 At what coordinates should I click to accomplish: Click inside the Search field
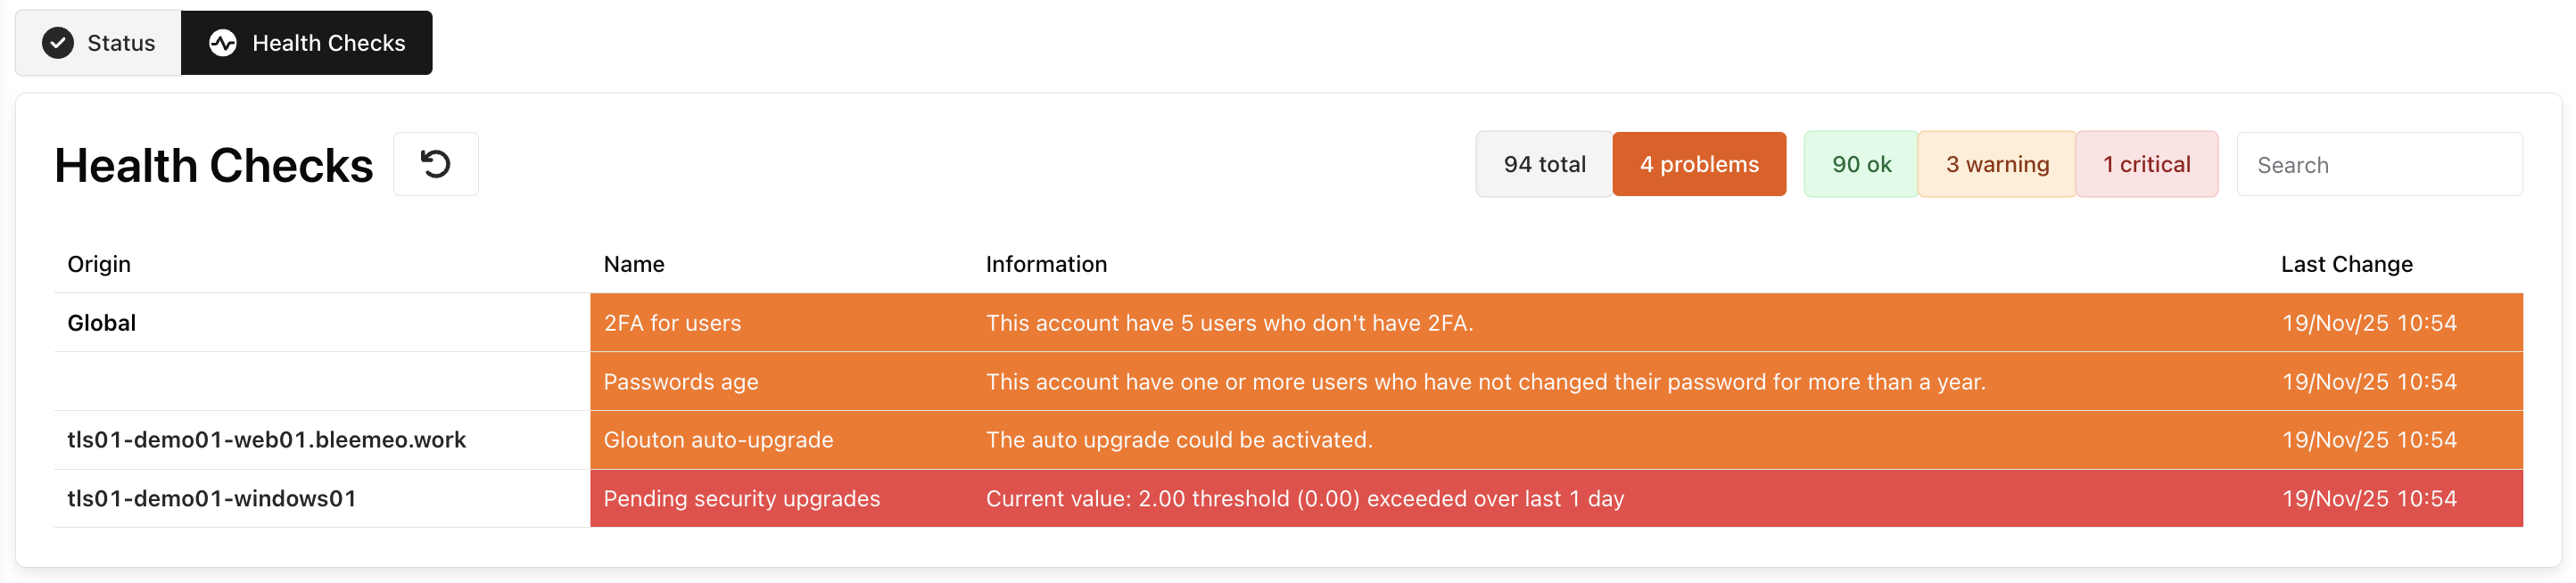(x=2380, y=163)
